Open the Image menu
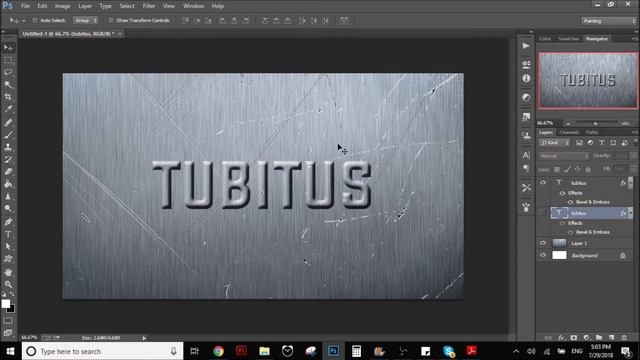This screenshot has height=360, width=640. click(x=62, y=6)
